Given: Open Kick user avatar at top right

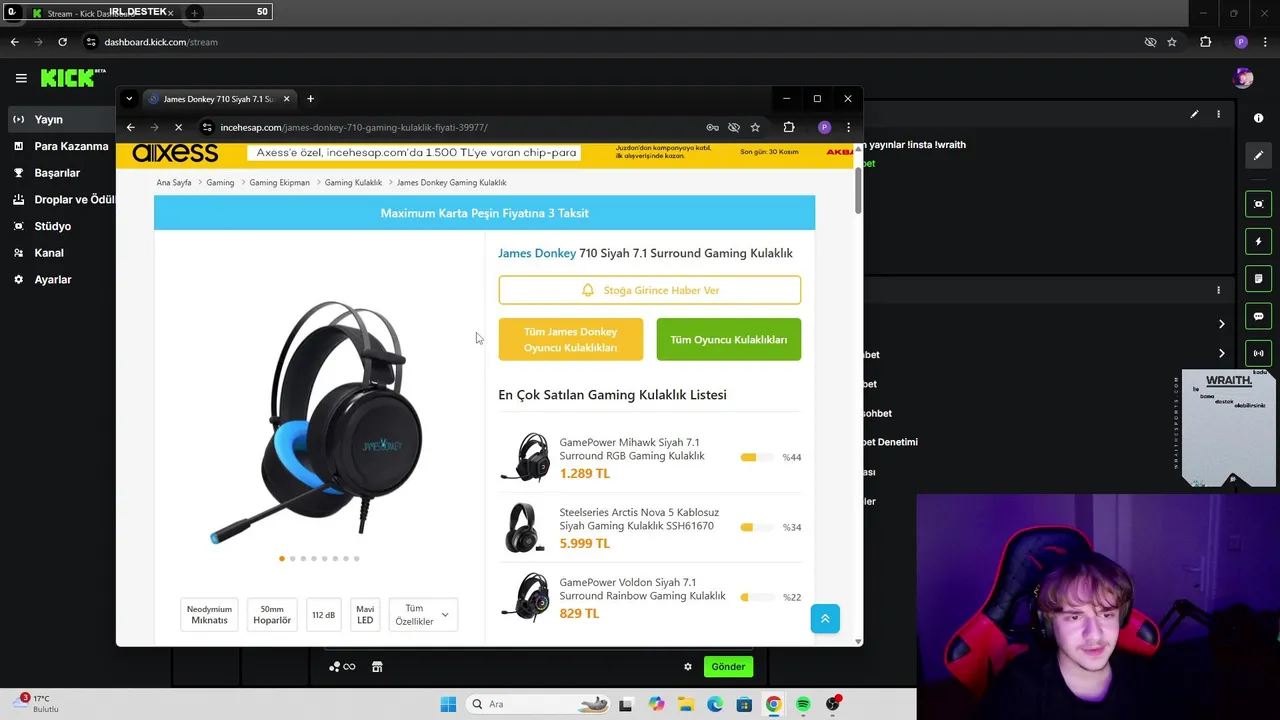Looking at the screenshot, I should point(1243,78).
